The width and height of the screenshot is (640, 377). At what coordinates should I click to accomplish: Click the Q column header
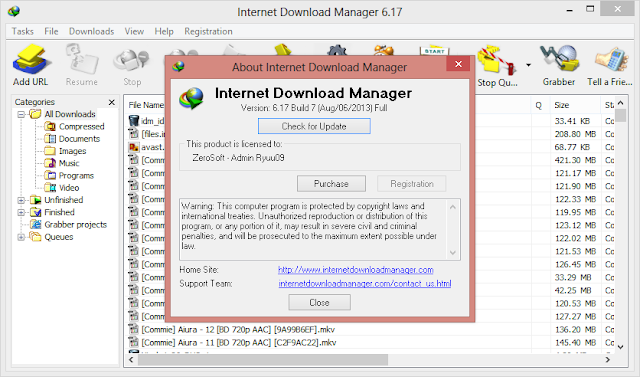[x=540, y=105]
